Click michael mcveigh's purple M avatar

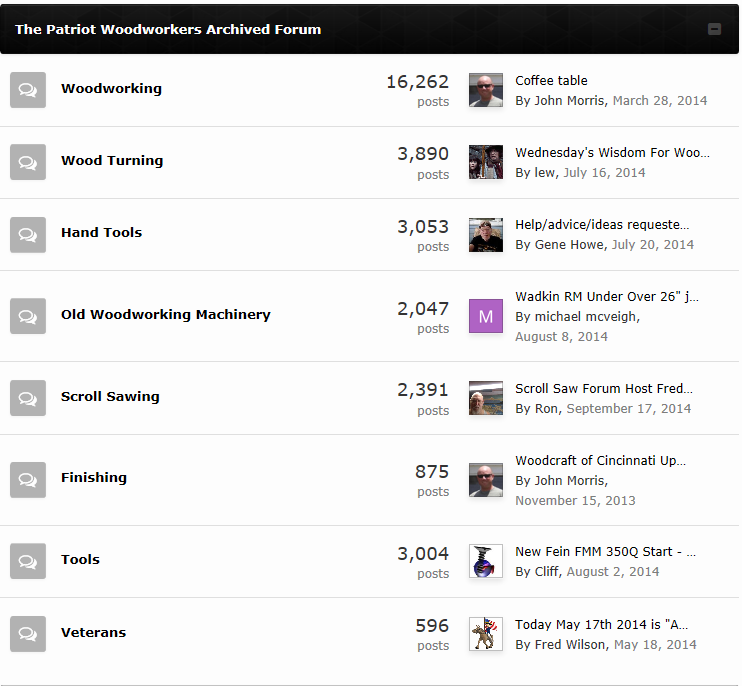click(486, 316)
